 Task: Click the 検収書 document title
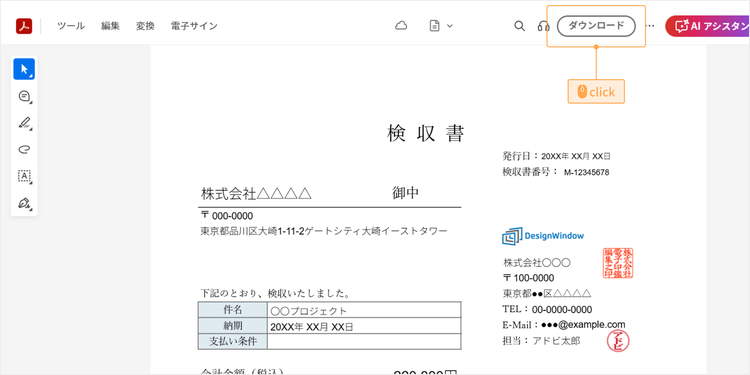(426, 133)
